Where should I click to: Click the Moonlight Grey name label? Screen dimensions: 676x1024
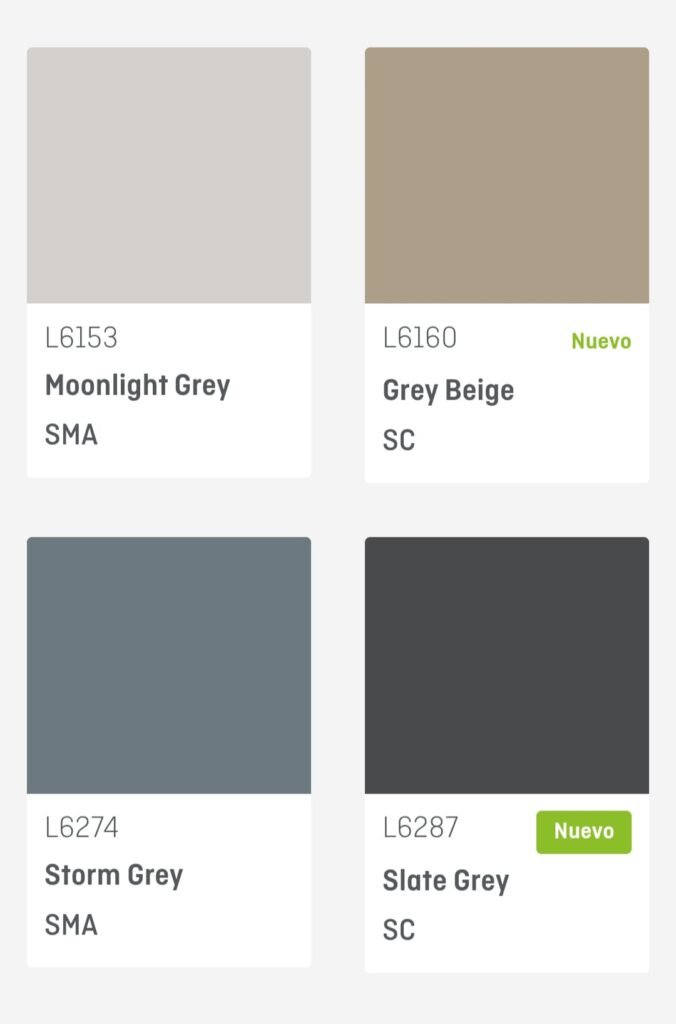pos(137,386)
